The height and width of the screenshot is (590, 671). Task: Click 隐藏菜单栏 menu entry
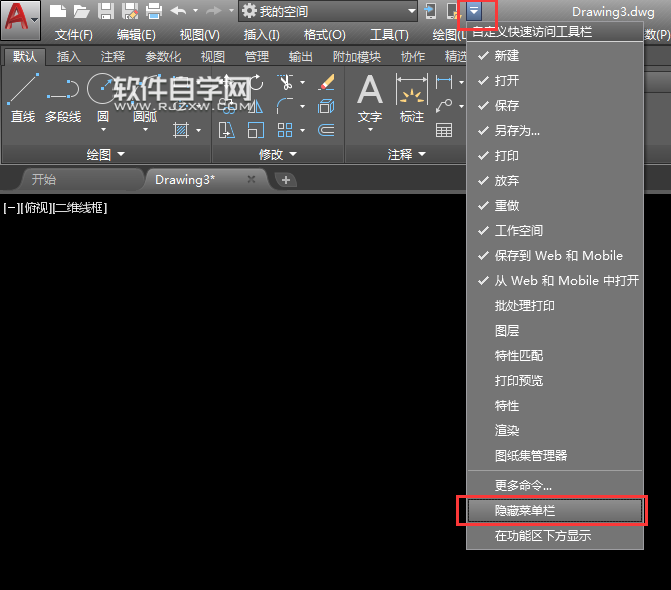coord(555,510)
